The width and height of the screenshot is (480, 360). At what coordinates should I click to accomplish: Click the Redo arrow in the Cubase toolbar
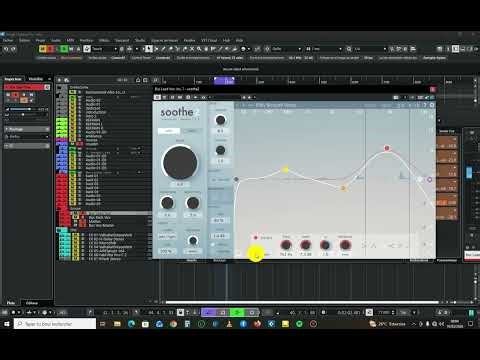[13, 49]
